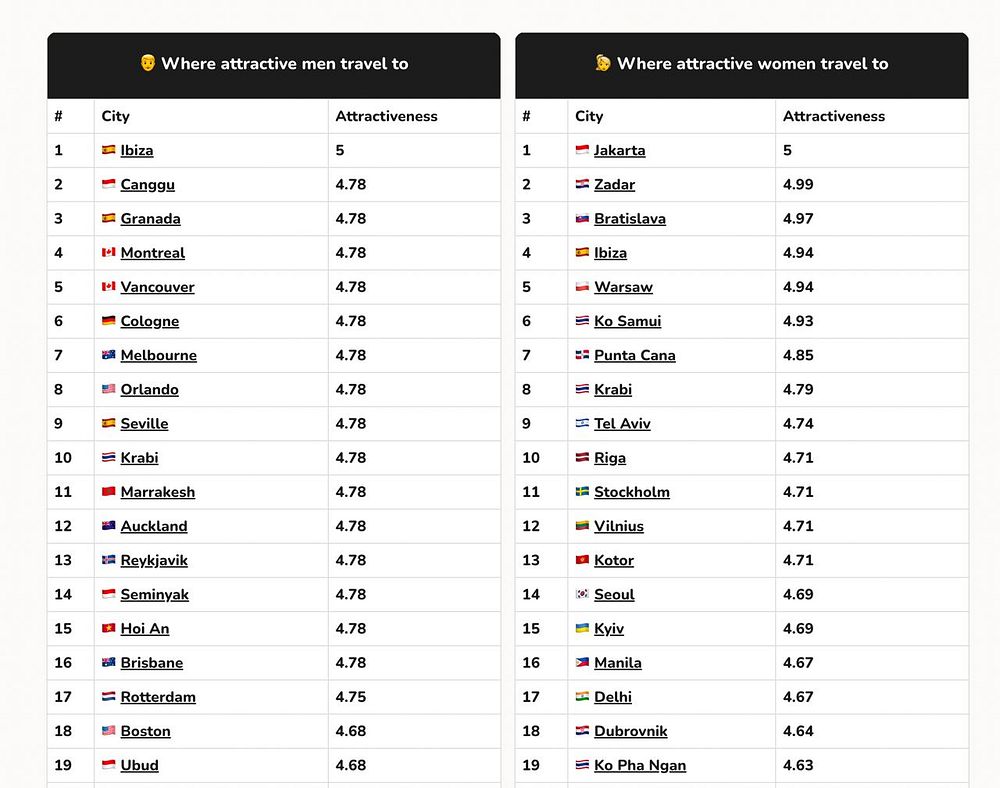Click the Iceland flag beside Reykjavik
This screenshot has width=1000, height=788.
coord(108,560)
